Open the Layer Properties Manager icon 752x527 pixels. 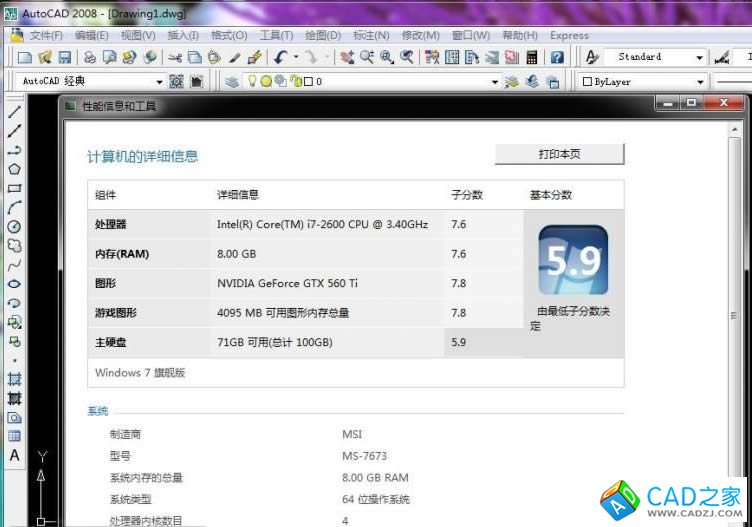(232, 82)
